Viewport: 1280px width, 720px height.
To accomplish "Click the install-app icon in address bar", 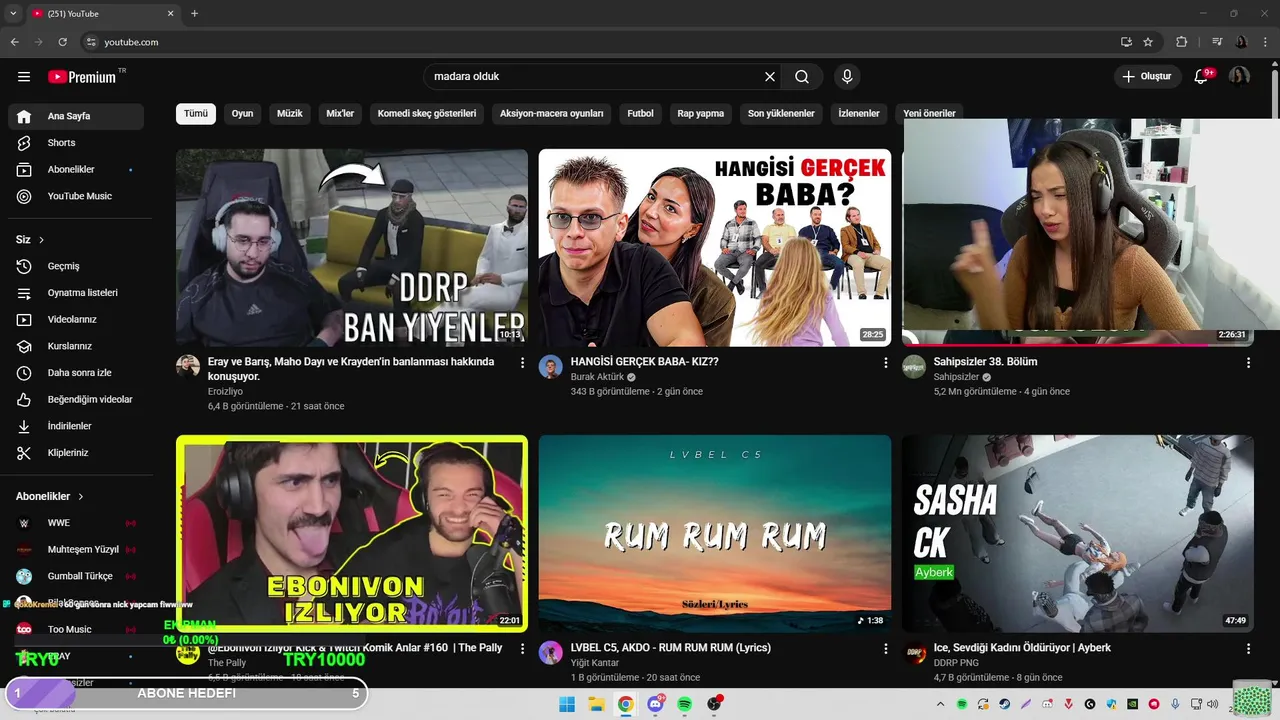I will (1126, 42).
